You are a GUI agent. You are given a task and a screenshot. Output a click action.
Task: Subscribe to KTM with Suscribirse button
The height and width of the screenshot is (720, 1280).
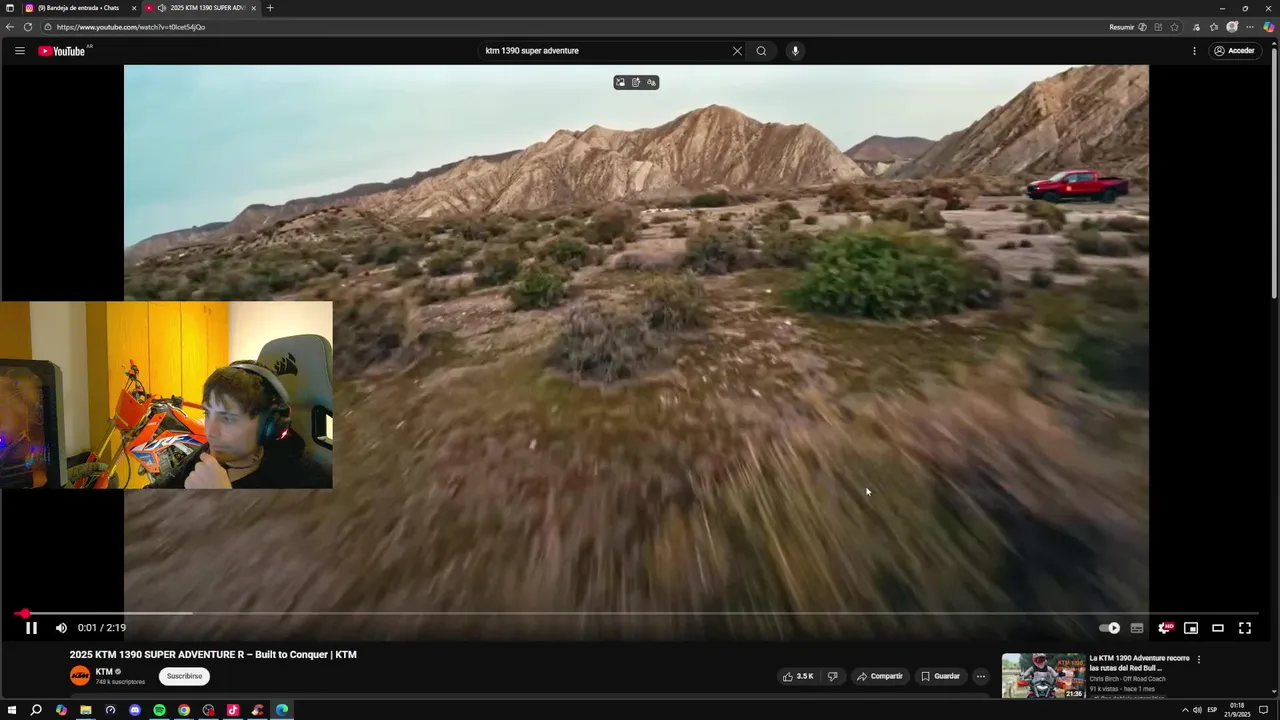click(184, 676)
